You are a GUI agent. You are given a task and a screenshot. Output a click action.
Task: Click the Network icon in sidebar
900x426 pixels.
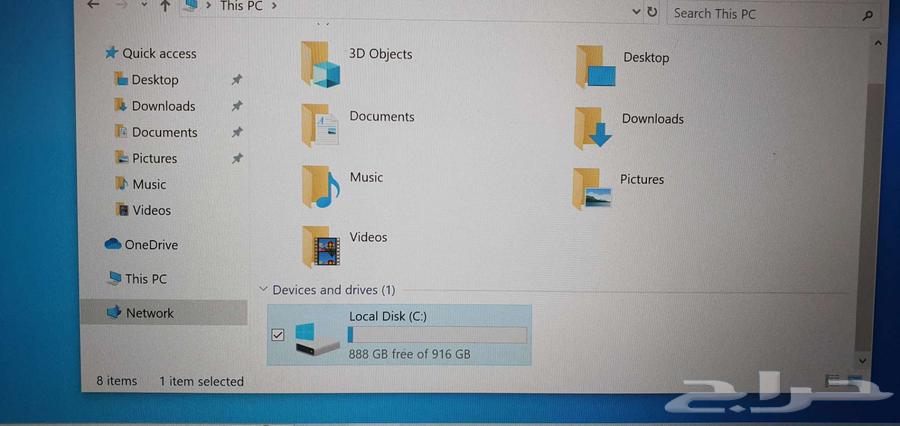click(x=114, y=312)
